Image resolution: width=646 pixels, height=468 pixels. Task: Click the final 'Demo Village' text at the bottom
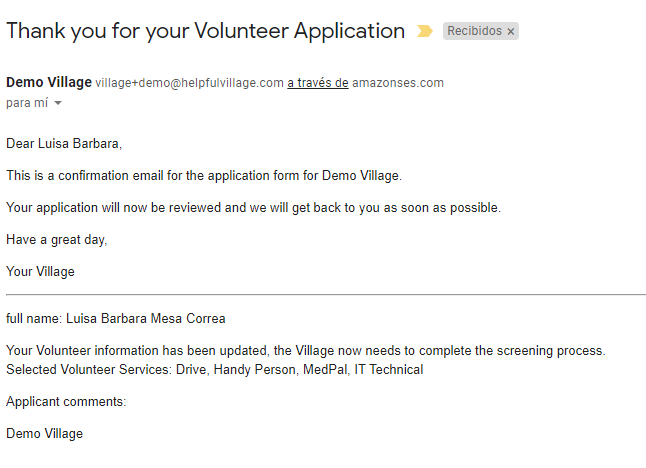(x=44, y=434)
